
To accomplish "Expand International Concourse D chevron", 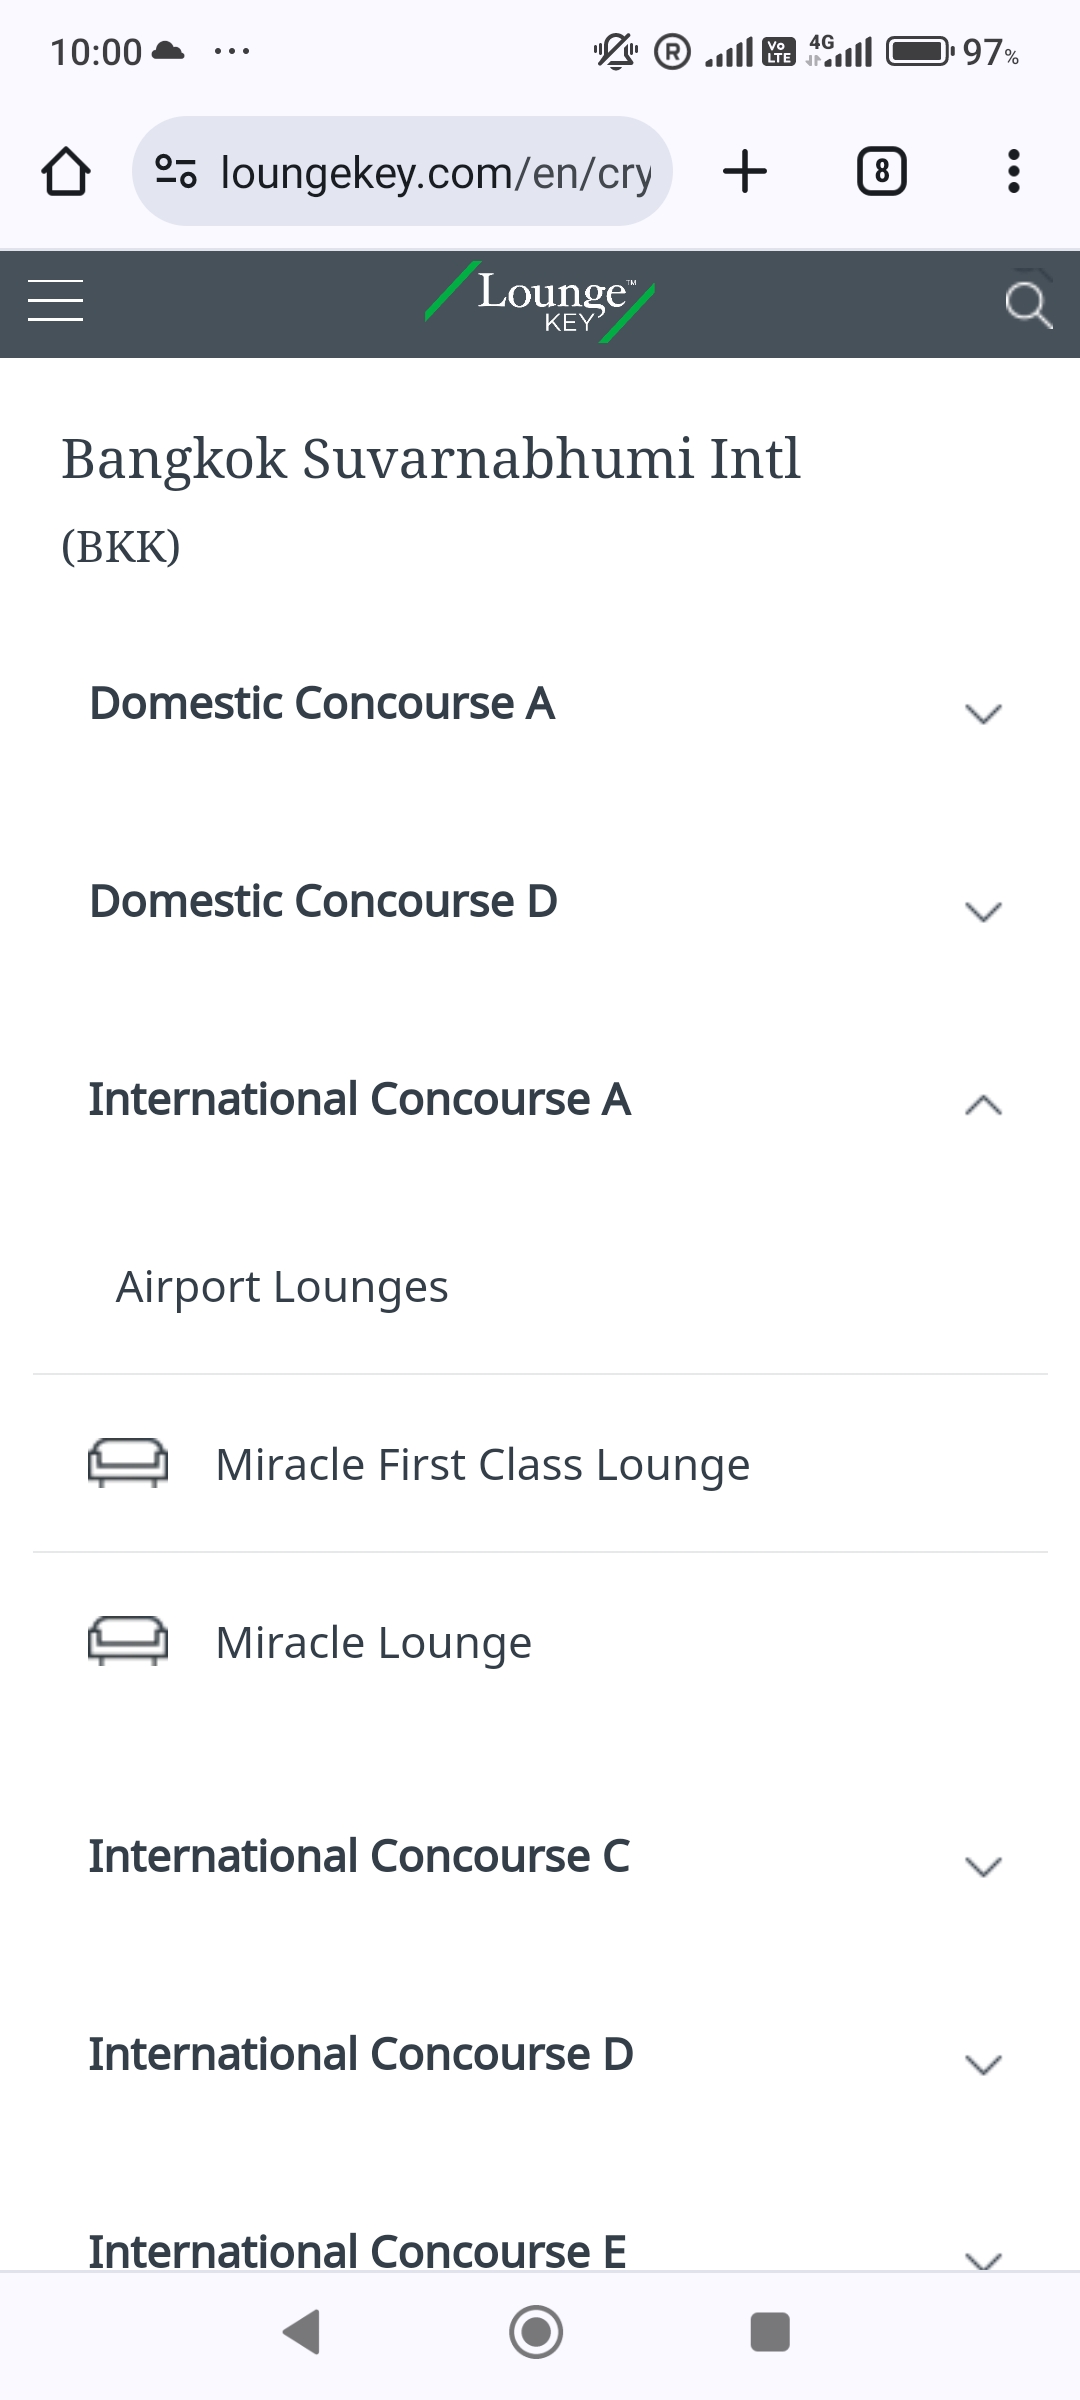I will [x=983, y=2064].
